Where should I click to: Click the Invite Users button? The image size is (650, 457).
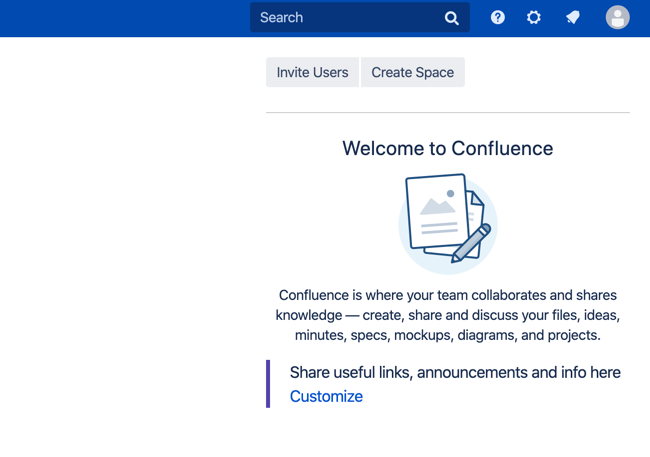tap(313, 72)
